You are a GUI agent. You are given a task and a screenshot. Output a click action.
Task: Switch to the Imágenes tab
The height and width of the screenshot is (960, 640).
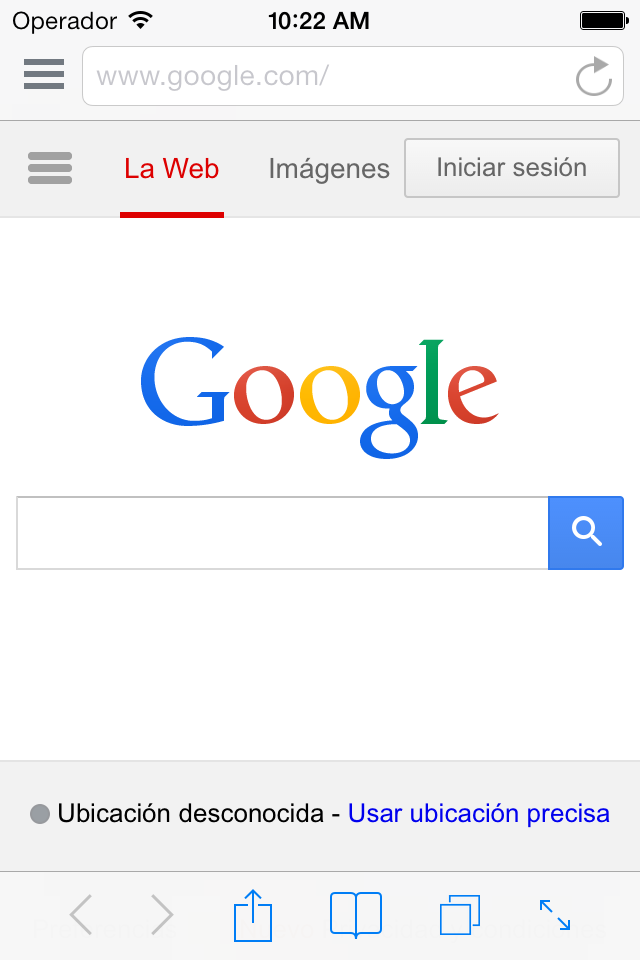[x=329, y=169]
